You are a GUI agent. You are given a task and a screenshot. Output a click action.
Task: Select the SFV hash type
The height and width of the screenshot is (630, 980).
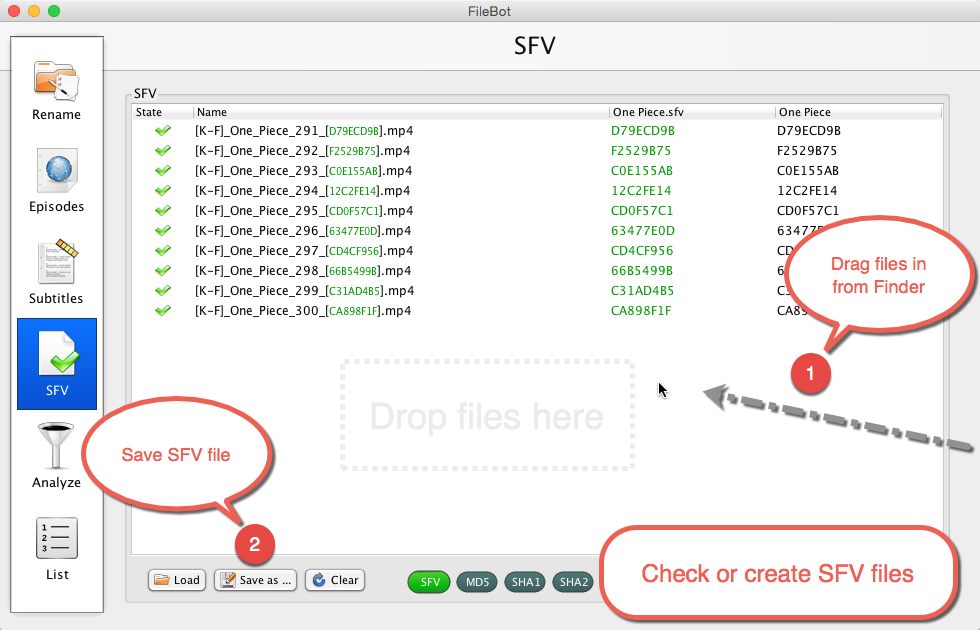pyautogui.click(x=429, y=582)
